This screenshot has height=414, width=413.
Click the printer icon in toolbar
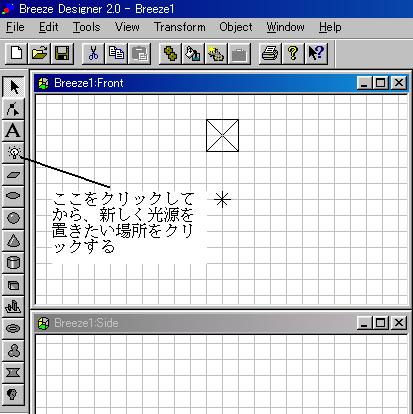270,53
